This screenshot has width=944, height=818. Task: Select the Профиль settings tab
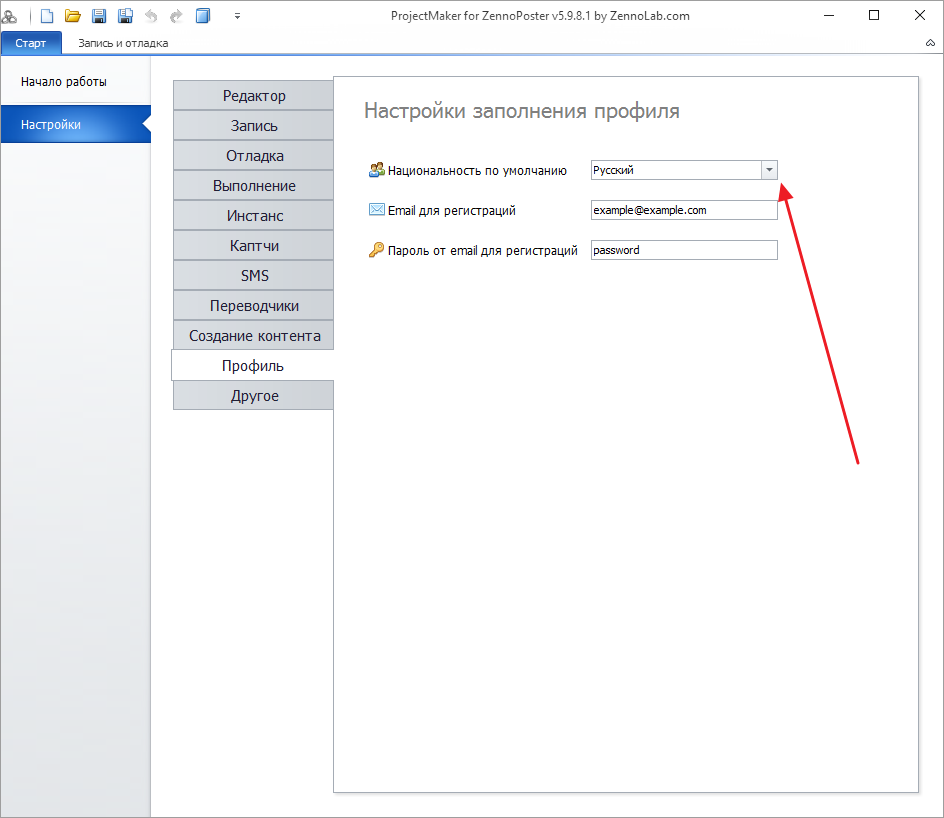pos(253,366)
